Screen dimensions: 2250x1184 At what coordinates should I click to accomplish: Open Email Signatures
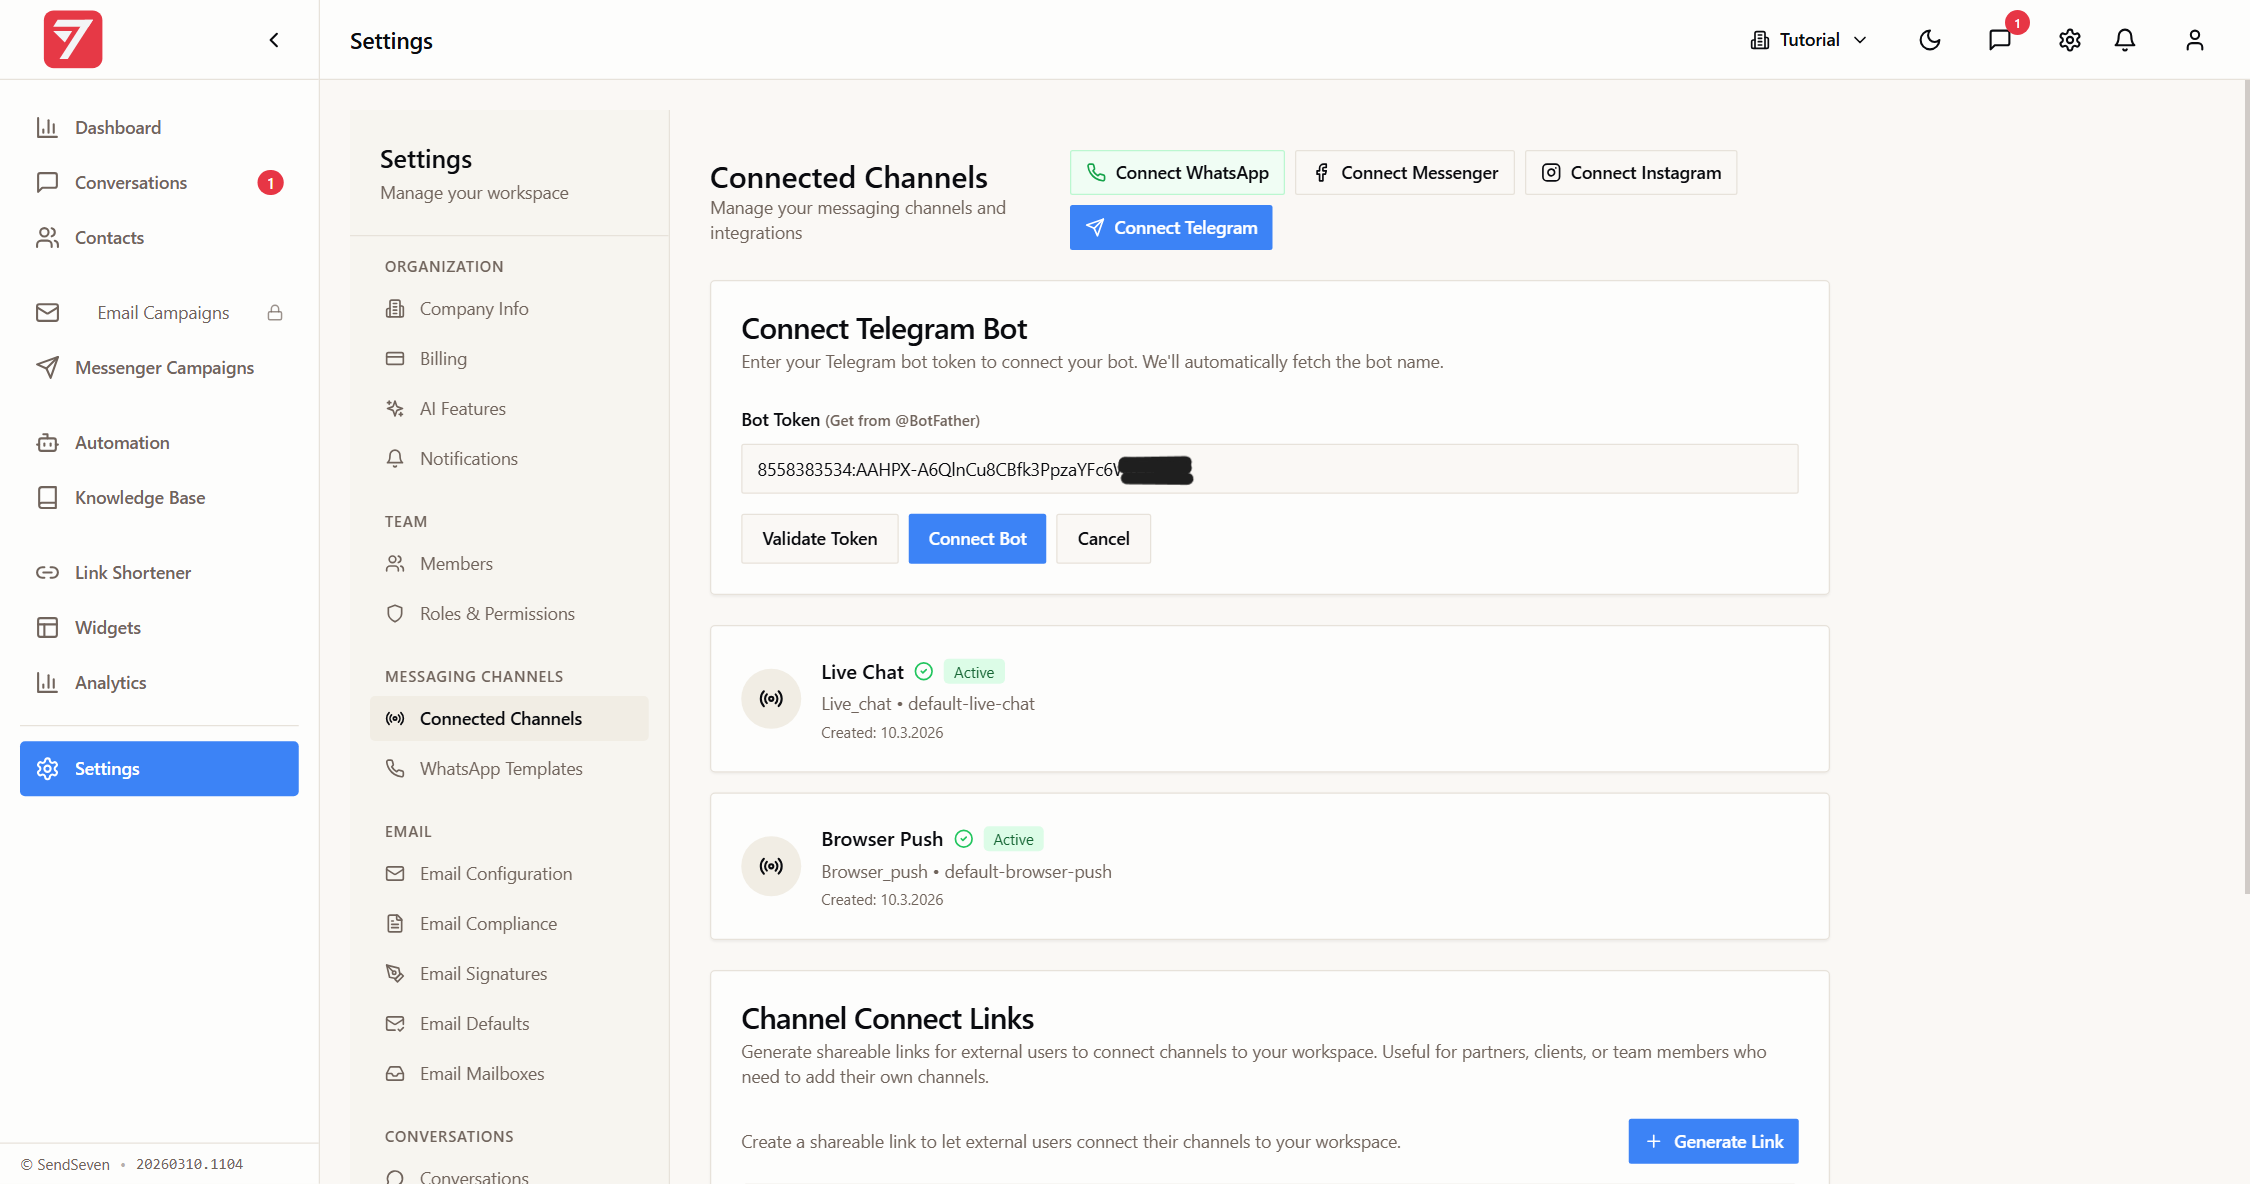tap(509, 974)
